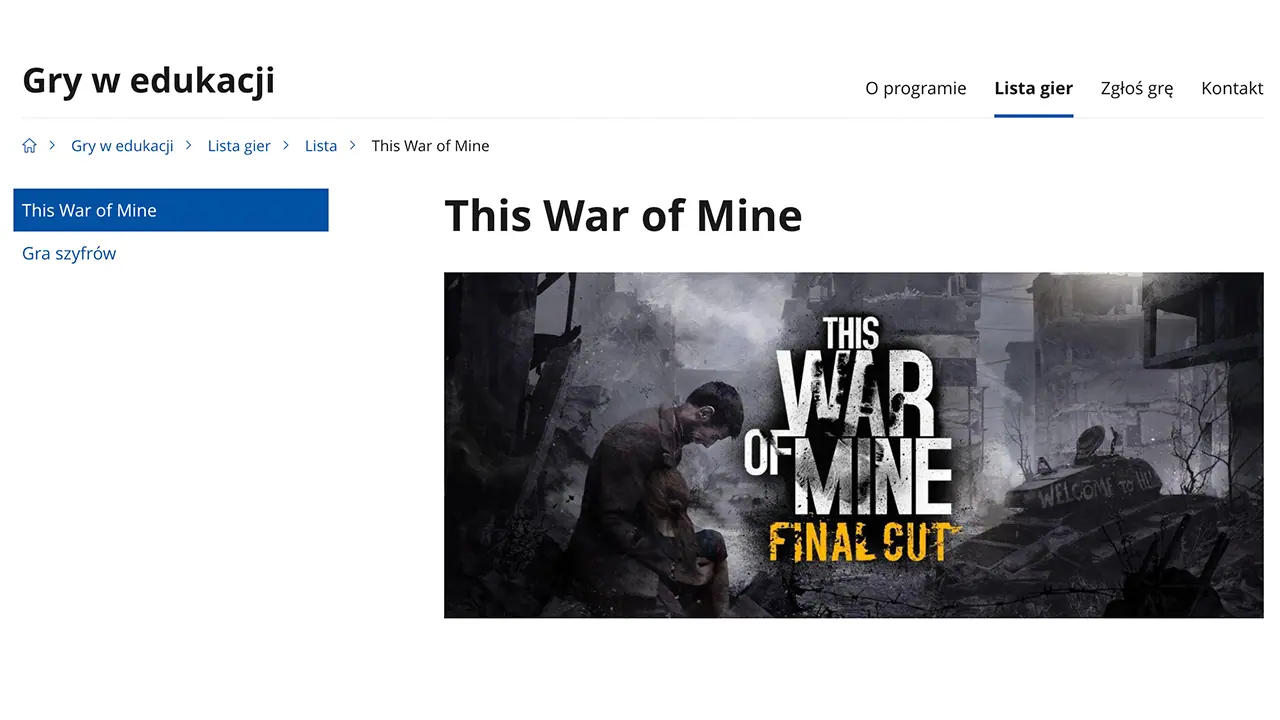Follow the 'Gry w edukacji' breadcrumb link
1280x720 pixels.
click(x=122, y=146)
